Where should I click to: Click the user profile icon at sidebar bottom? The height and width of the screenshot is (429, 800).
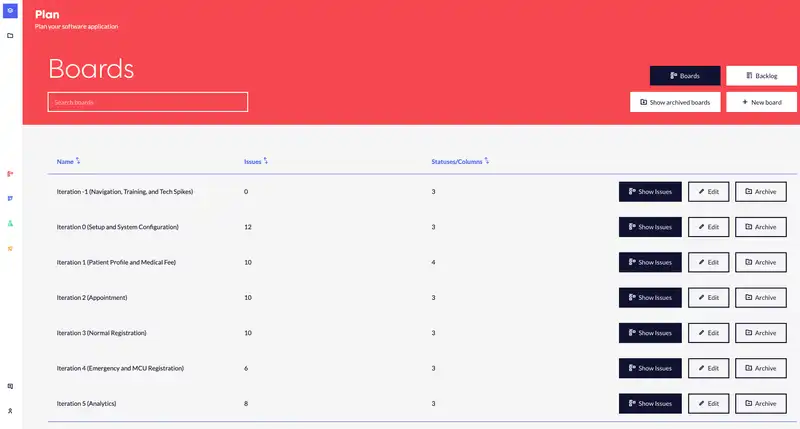click(10, 411)
